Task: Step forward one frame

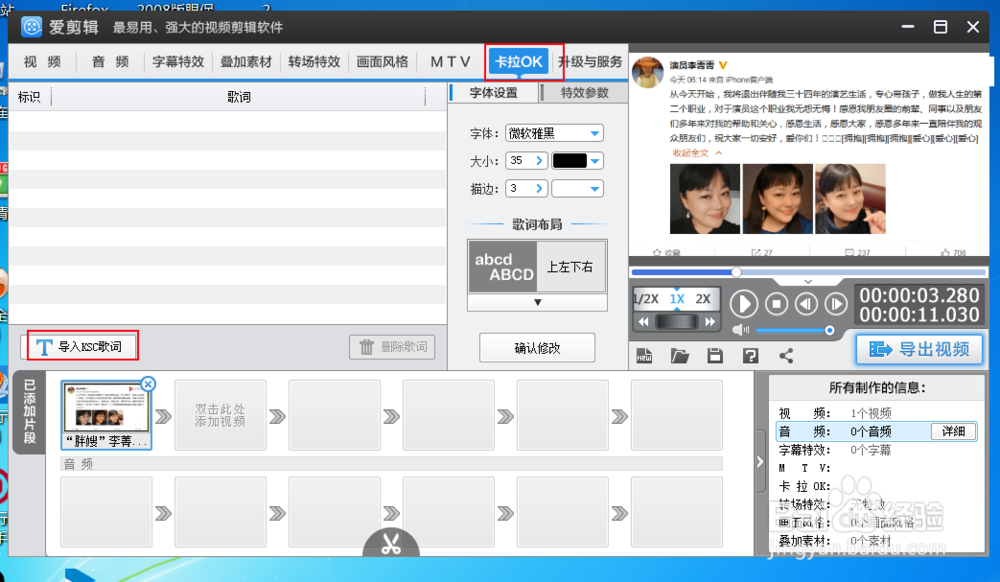Action: 836,304
